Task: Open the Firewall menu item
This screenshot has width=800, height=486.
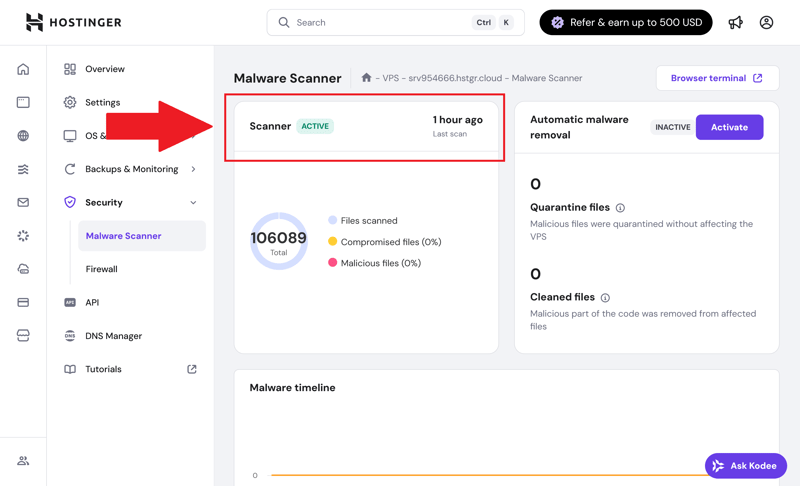Action: (101, 269)
